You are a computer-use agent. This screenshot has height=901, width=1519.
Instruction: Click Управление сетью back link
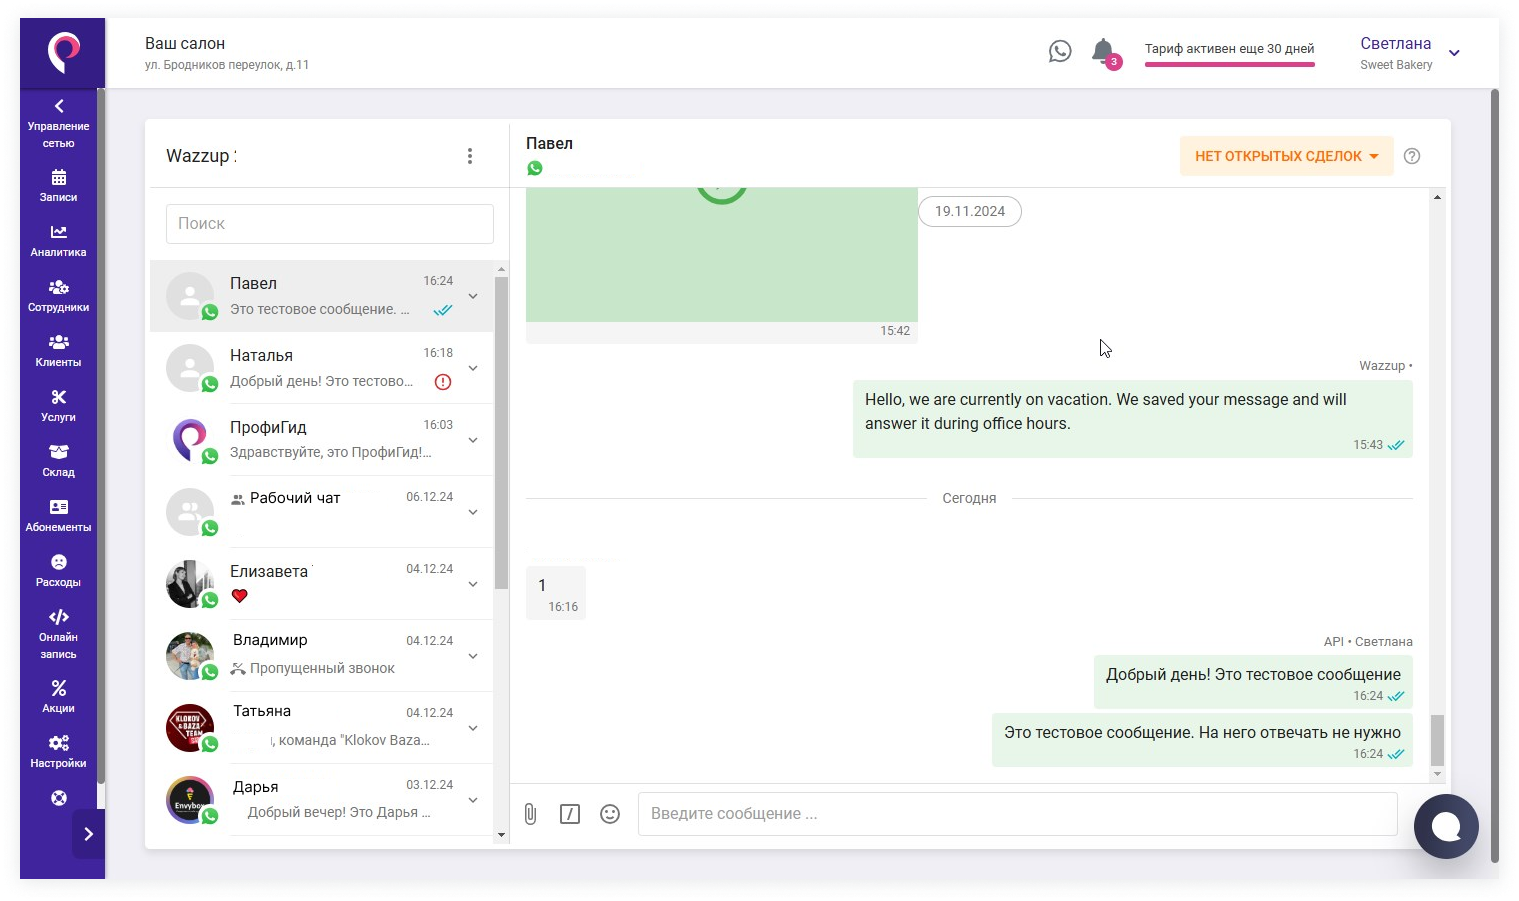click(58, 123)
